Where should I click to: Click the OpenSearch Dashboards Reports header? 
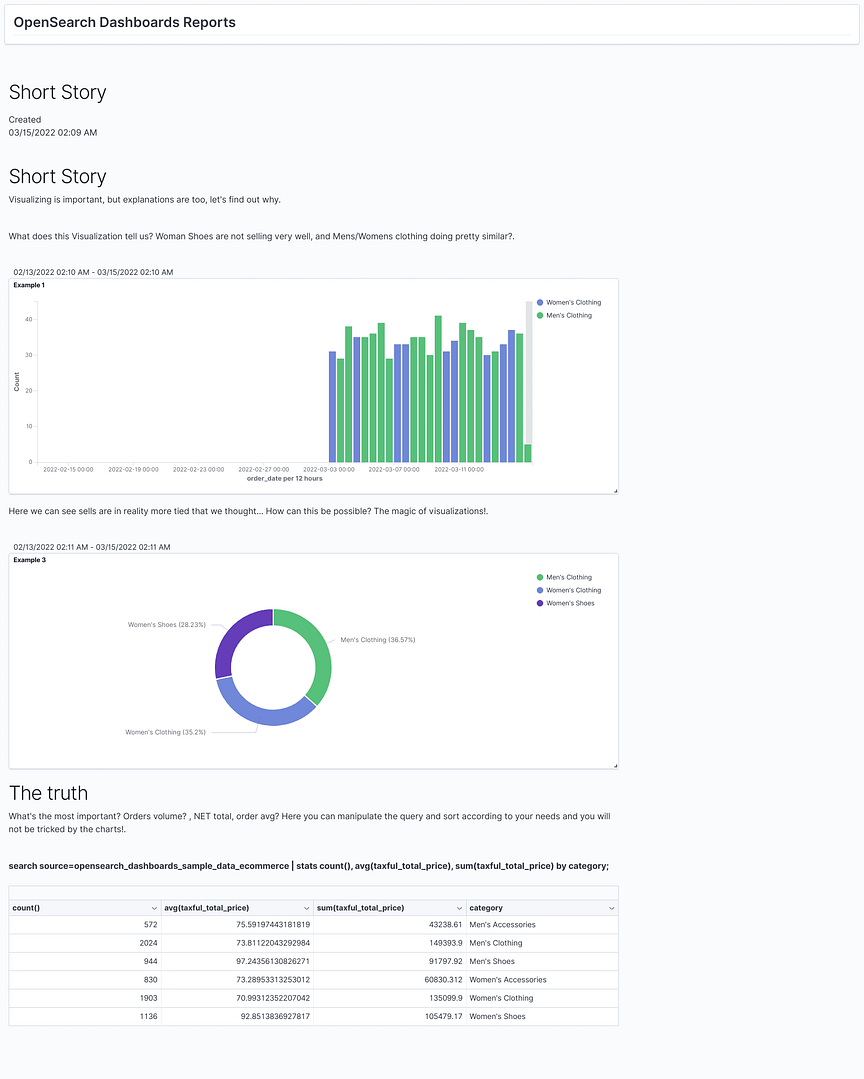(x=124, y=22)
